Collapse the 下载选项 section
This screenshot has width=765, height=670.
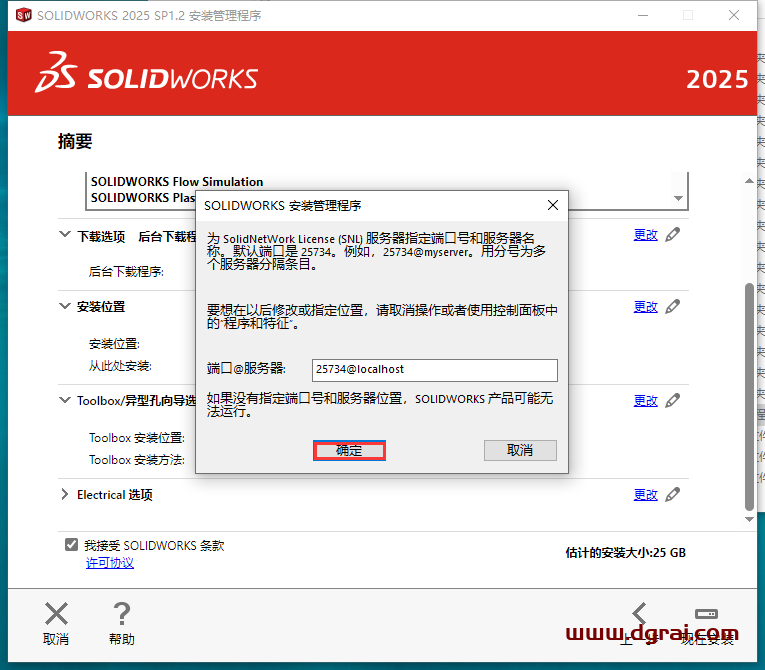coord(64,235)
